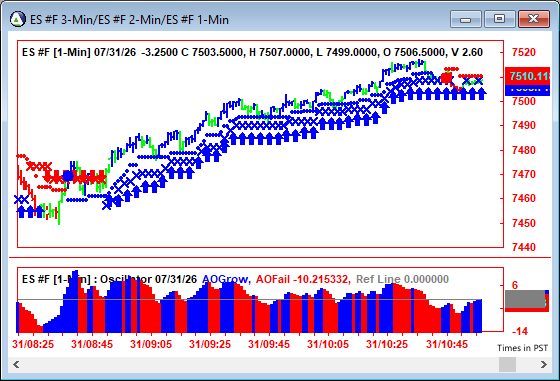Close the ES #F chart window
This screenshot has height=381, width=560.
tap(533, 19)
